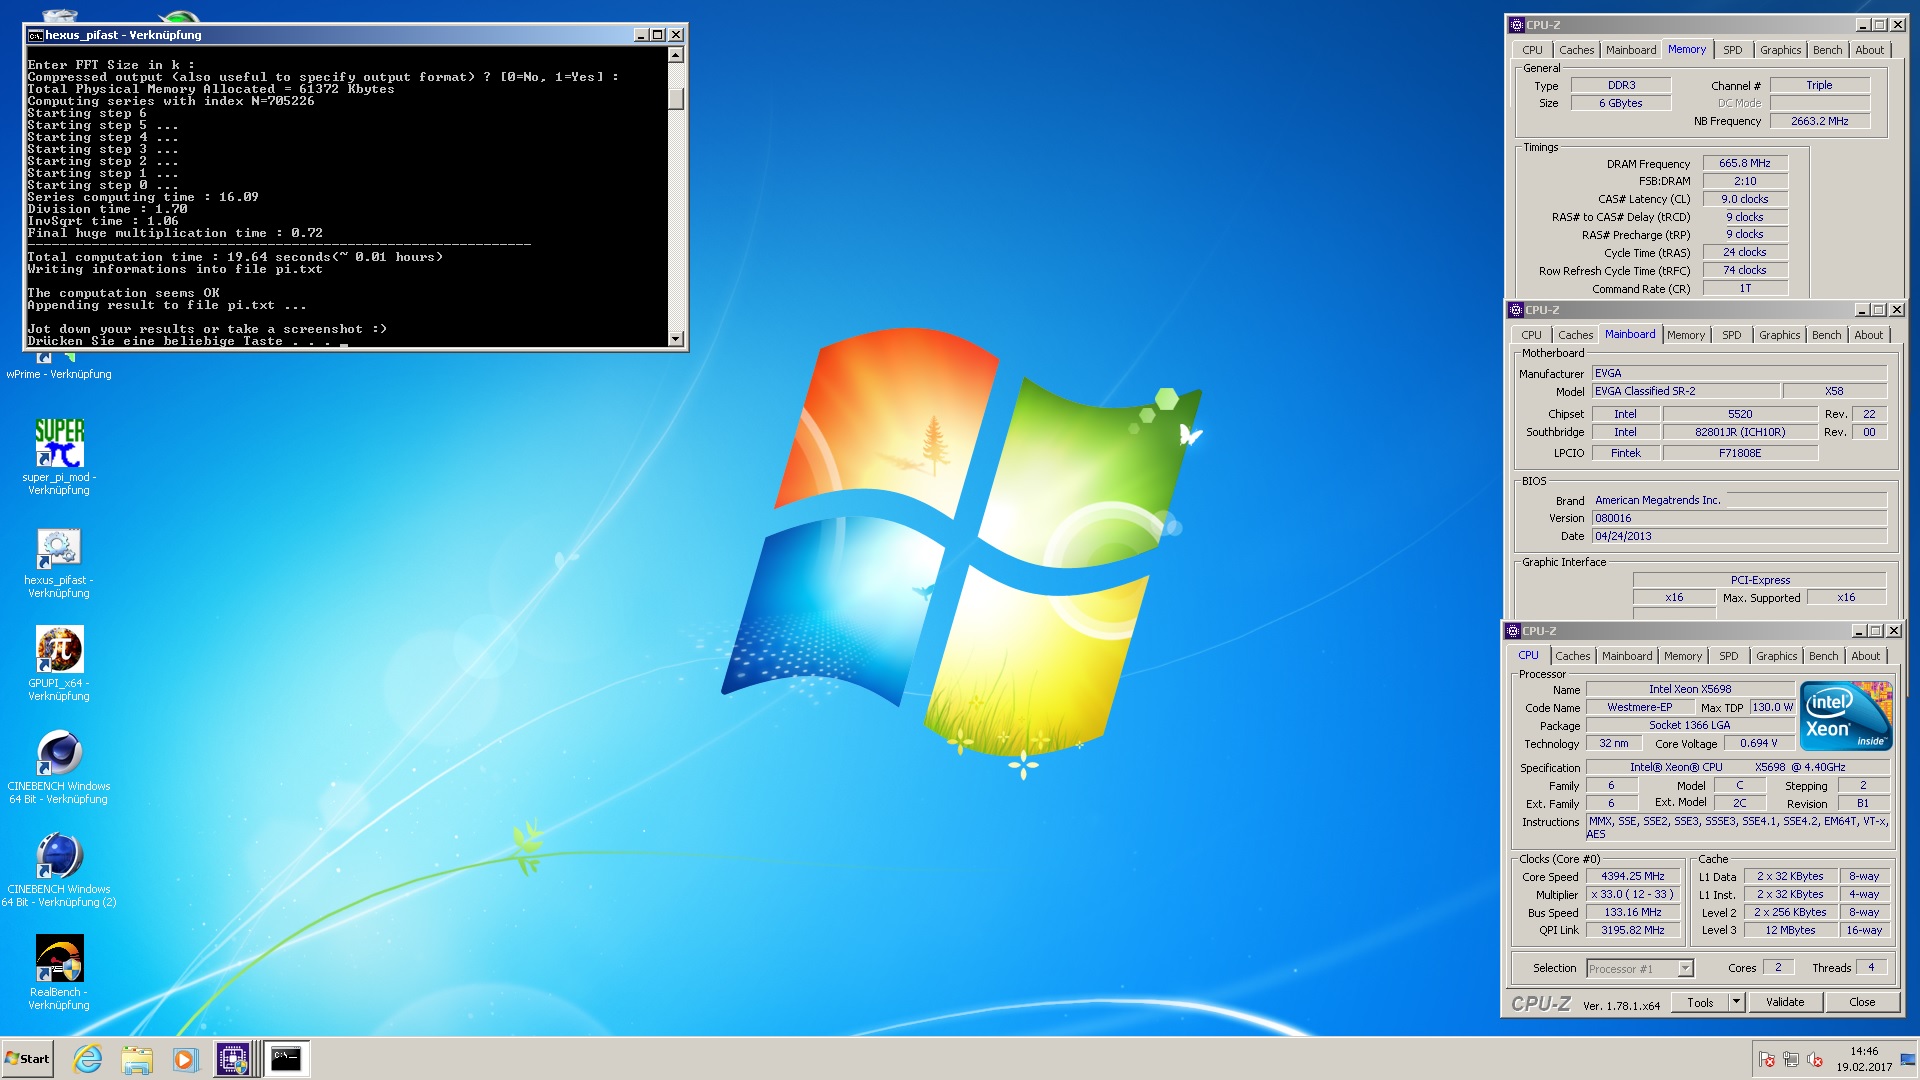1920x1080 pixels.
Task: Open the Bench tab in the Memory window
Action: coord(1827,50)
